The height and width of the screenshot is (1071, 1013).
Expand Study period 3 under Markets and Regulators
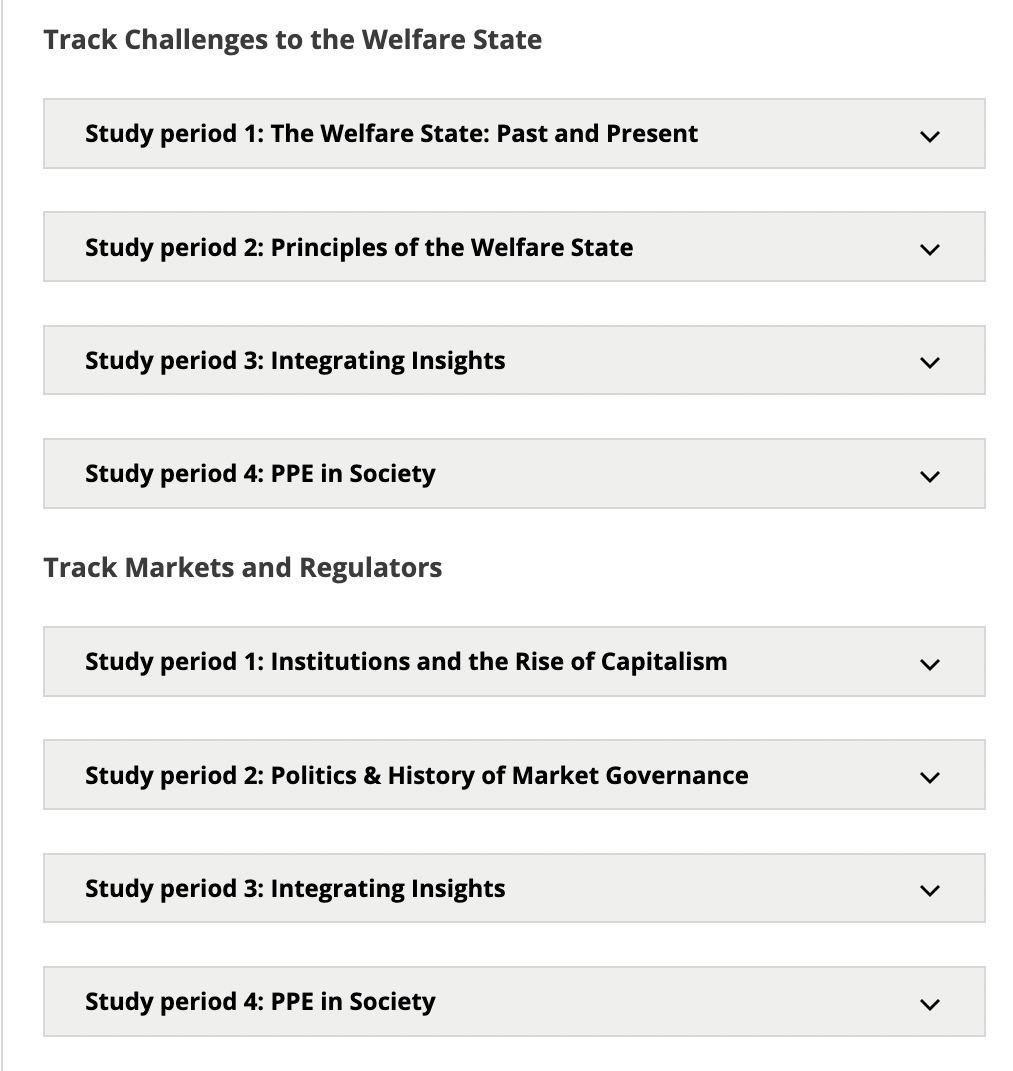tap(295, 888)
